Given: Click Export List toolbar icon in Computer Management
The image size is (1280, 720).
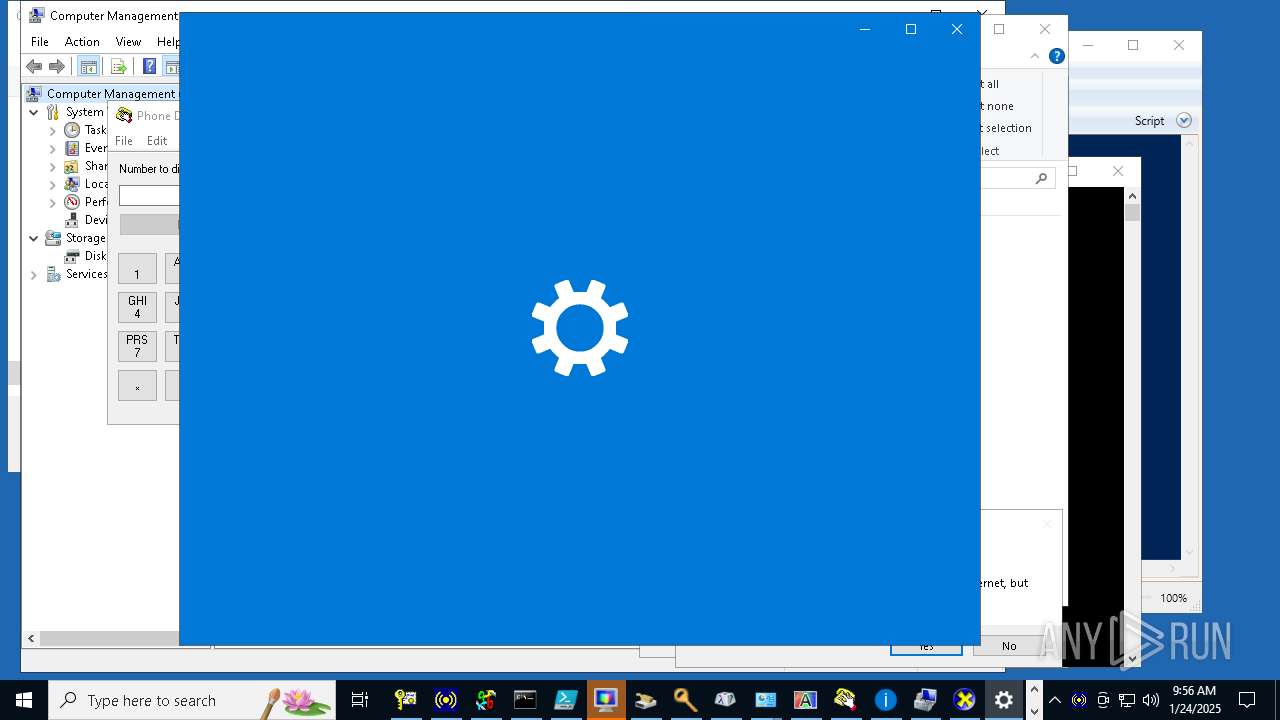Looking at the screenshot, I should tap(118, 67).
